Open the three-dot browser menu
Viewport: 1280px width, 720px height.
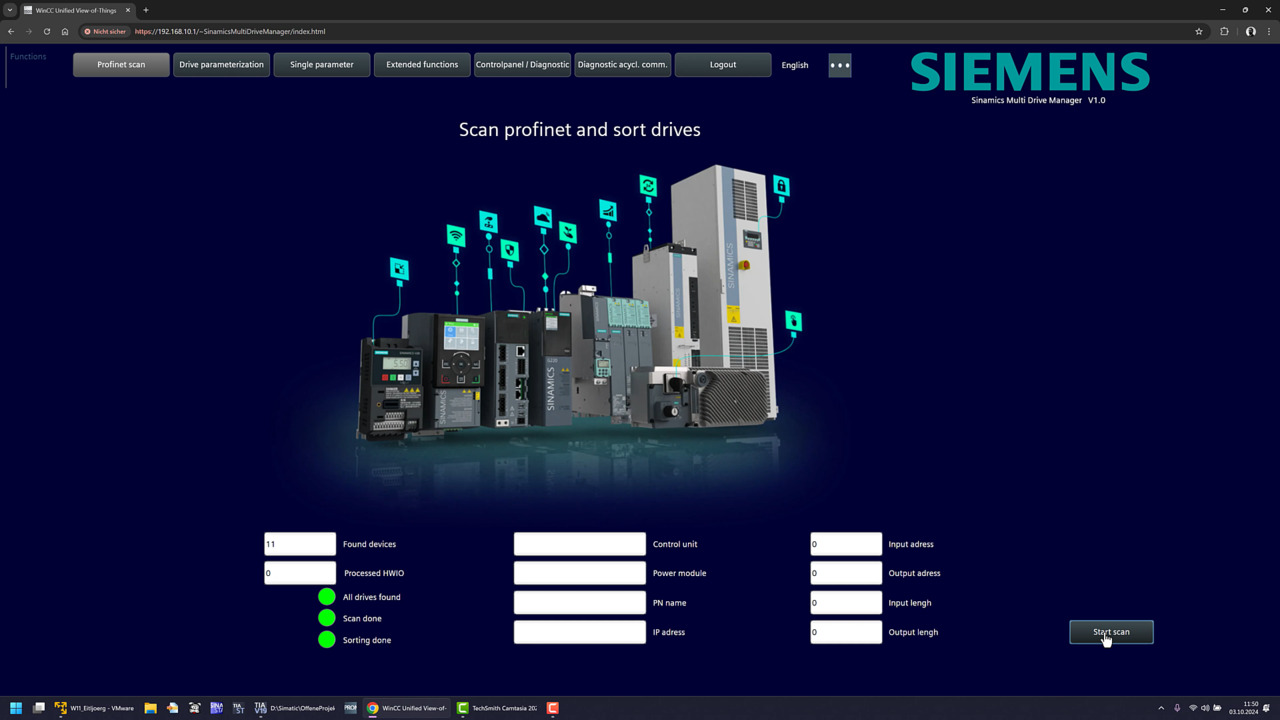(1268, 31)
